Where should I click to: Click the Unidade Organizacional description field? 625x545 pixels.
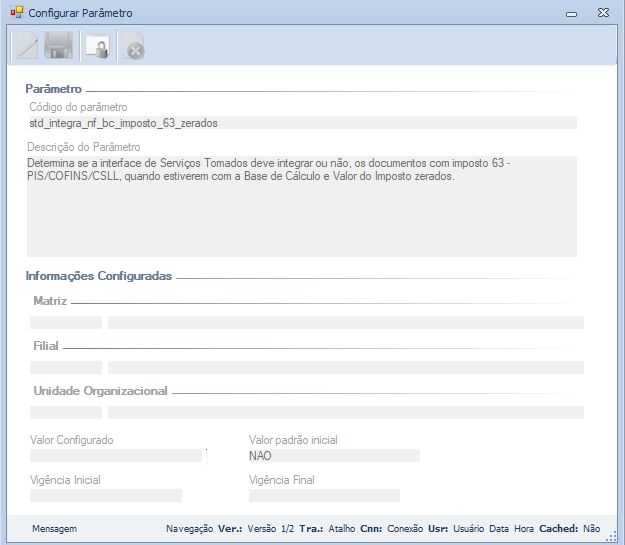tap(346, 413)
